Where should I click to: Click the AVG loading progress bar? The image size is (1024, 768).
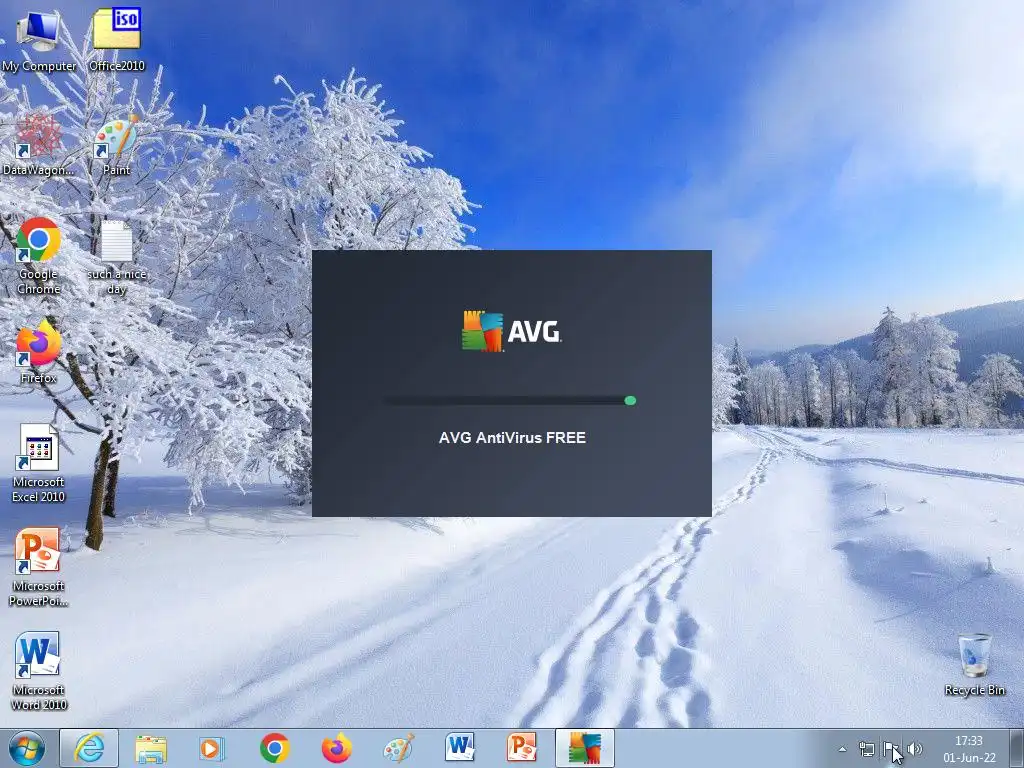tap(510, 400)
